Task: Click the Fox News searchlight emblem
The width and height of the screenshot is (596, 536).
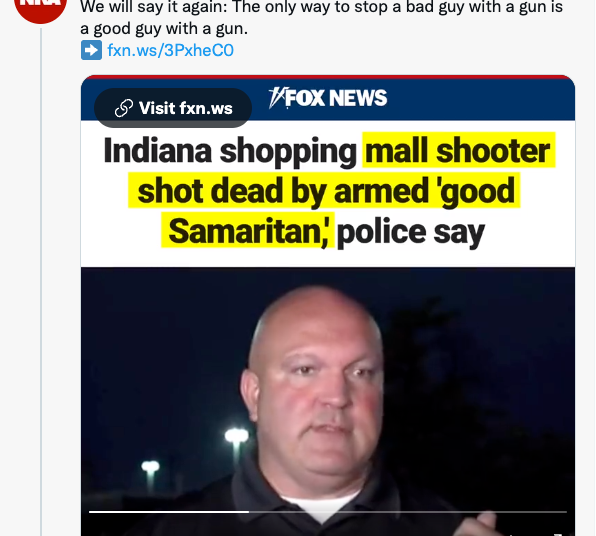Action: tap(276, 98)
